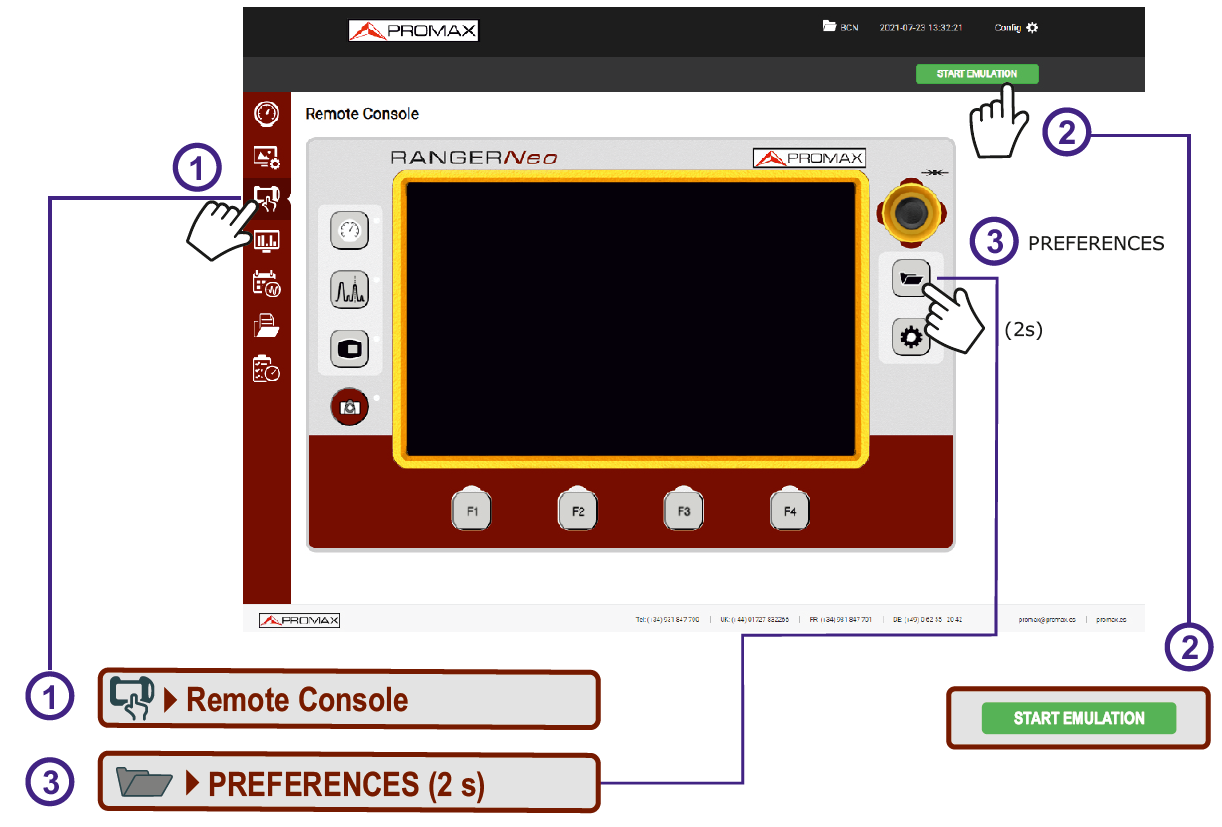This screenshot has height=827, width=1222.
Task: Click the PROMAX badge on the console panel
Action: point(809,158)
